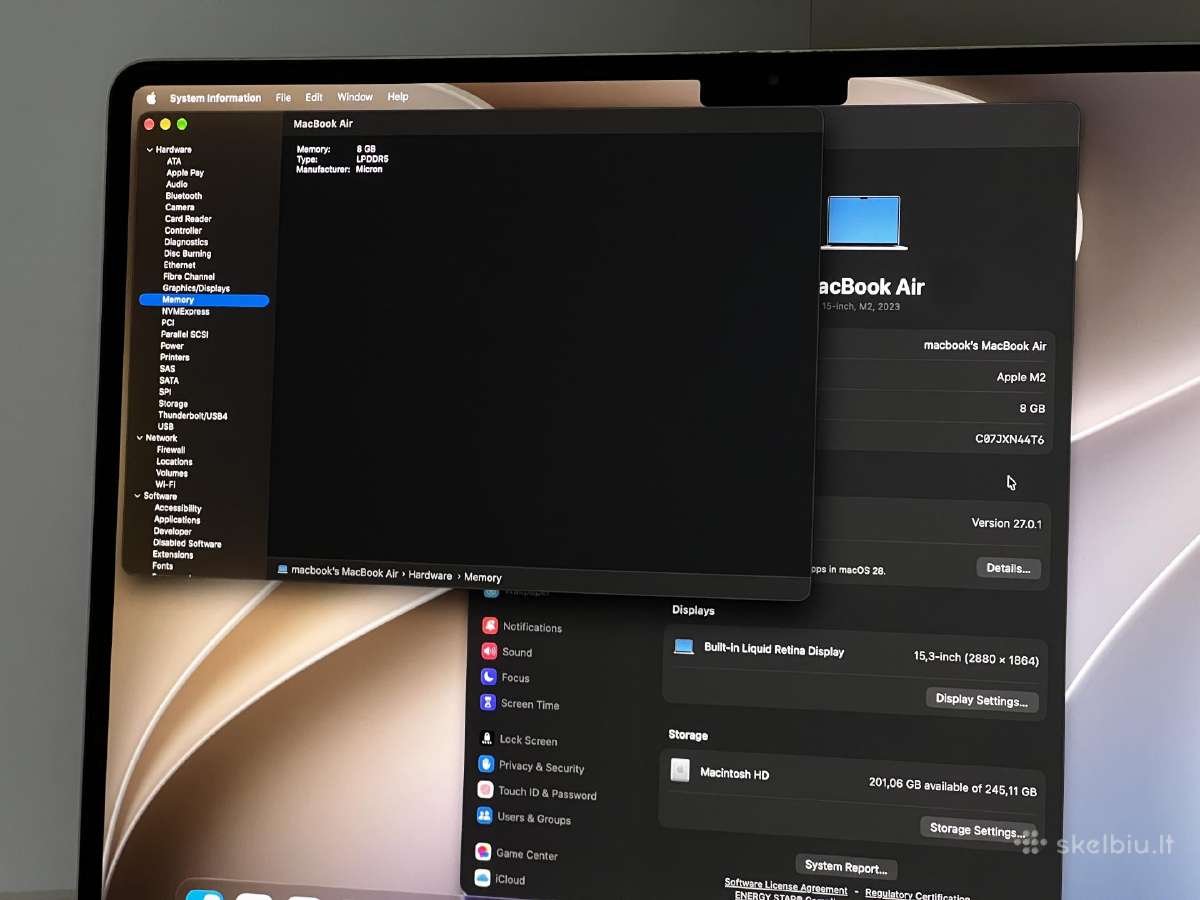1200x900 pixels.
Task: Select the Focus moon icon
Action: point(488,677)
